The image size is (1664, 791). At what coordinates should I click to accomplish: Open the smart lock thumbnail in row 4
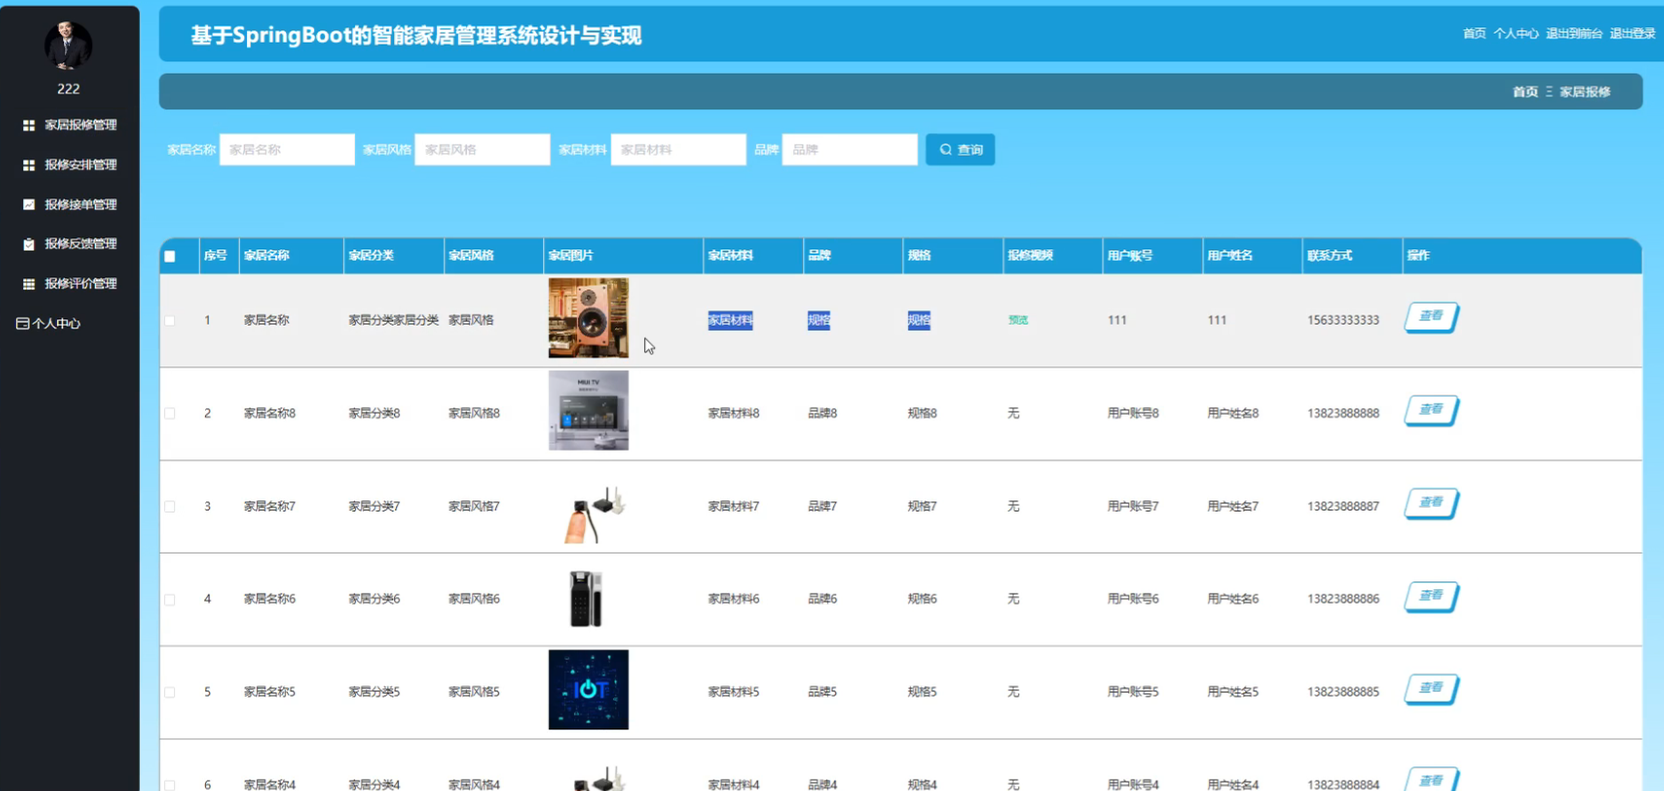(586, 598)
